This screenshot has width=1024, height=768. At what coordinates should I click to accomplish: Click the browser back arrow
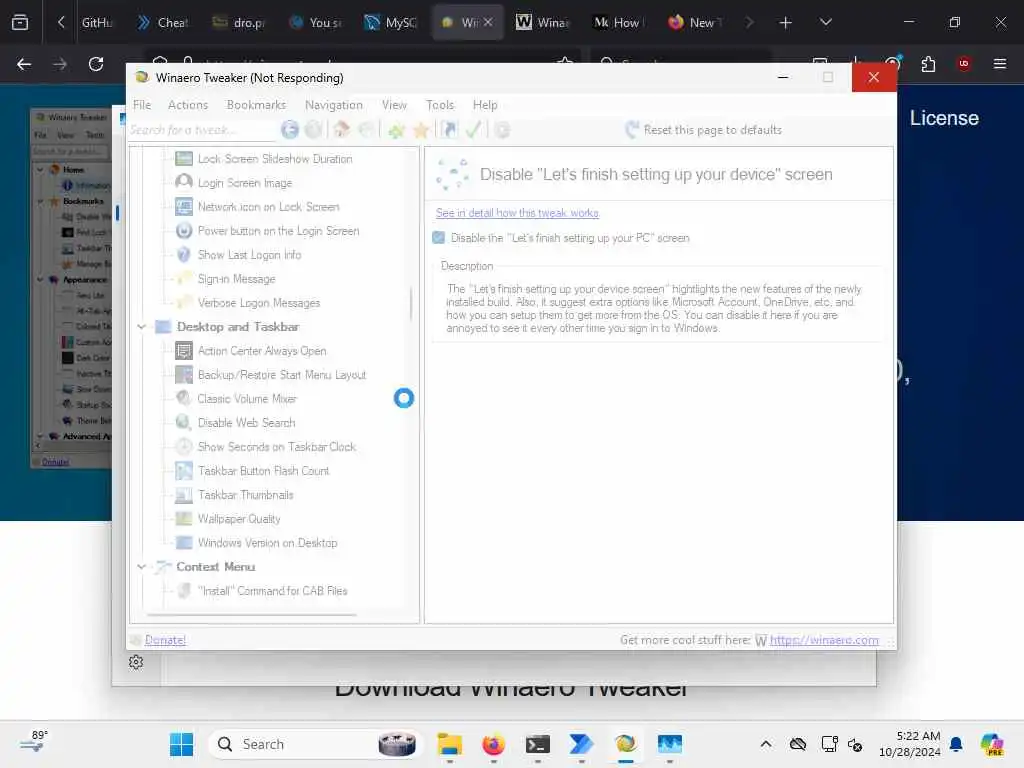pos(24,64)
